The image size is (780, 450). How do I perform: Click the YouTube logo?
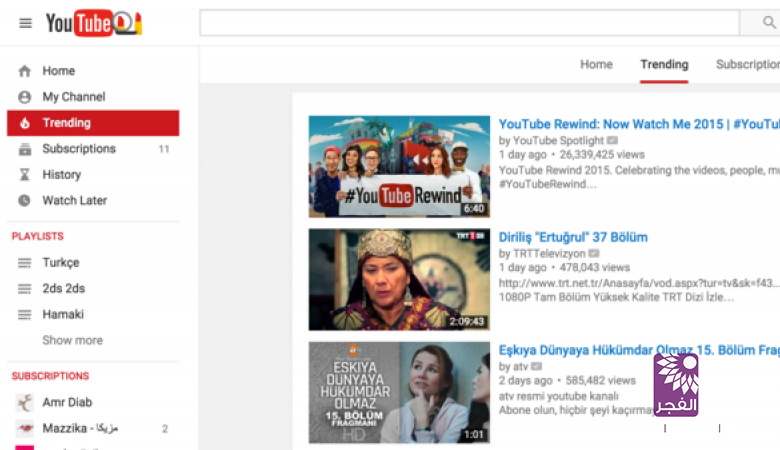(93, 23)
